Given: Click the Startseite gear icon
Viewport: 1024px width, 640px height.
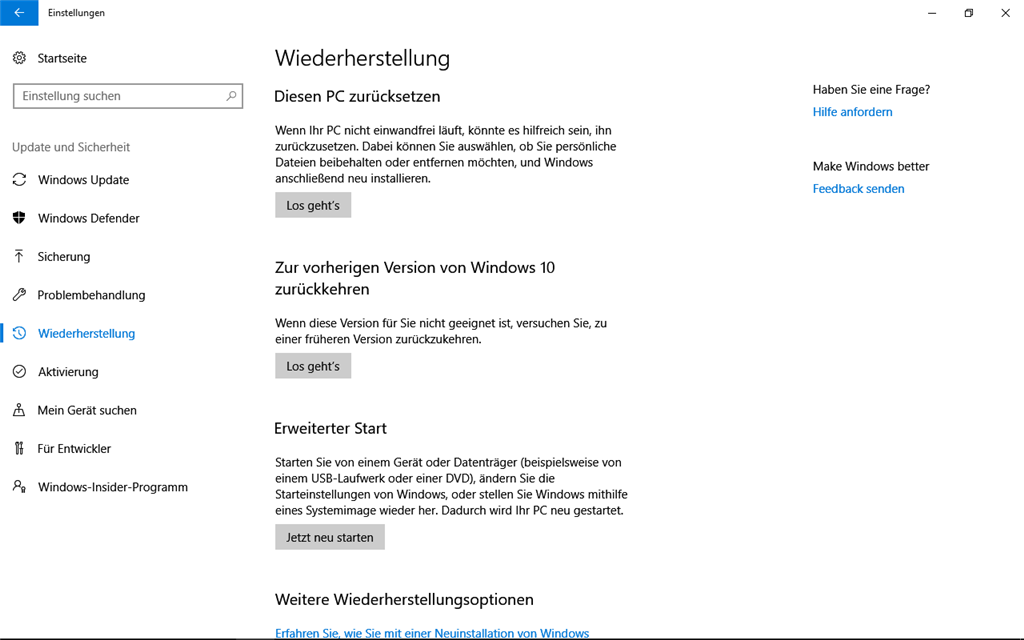Looking at the screenshot, I should pyautogui.click(x=20, y=58).
